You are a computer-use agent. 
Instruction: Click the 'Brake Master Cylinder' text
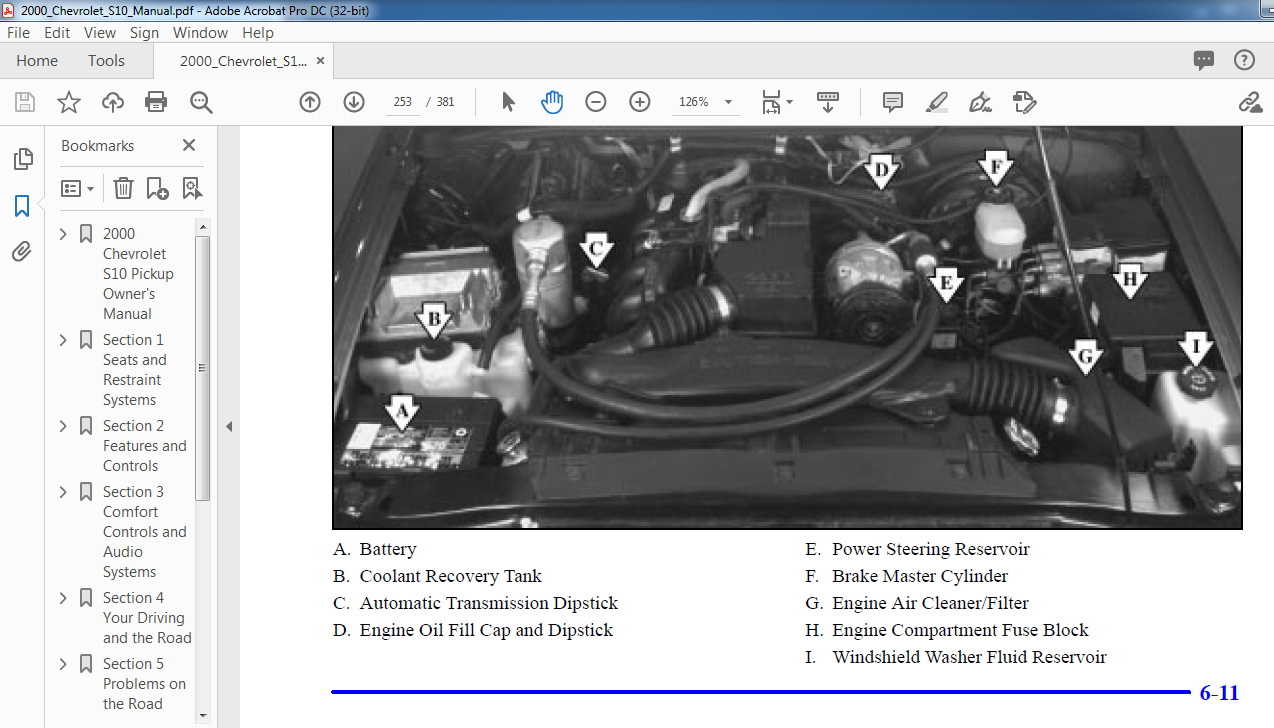coord(920,576)
